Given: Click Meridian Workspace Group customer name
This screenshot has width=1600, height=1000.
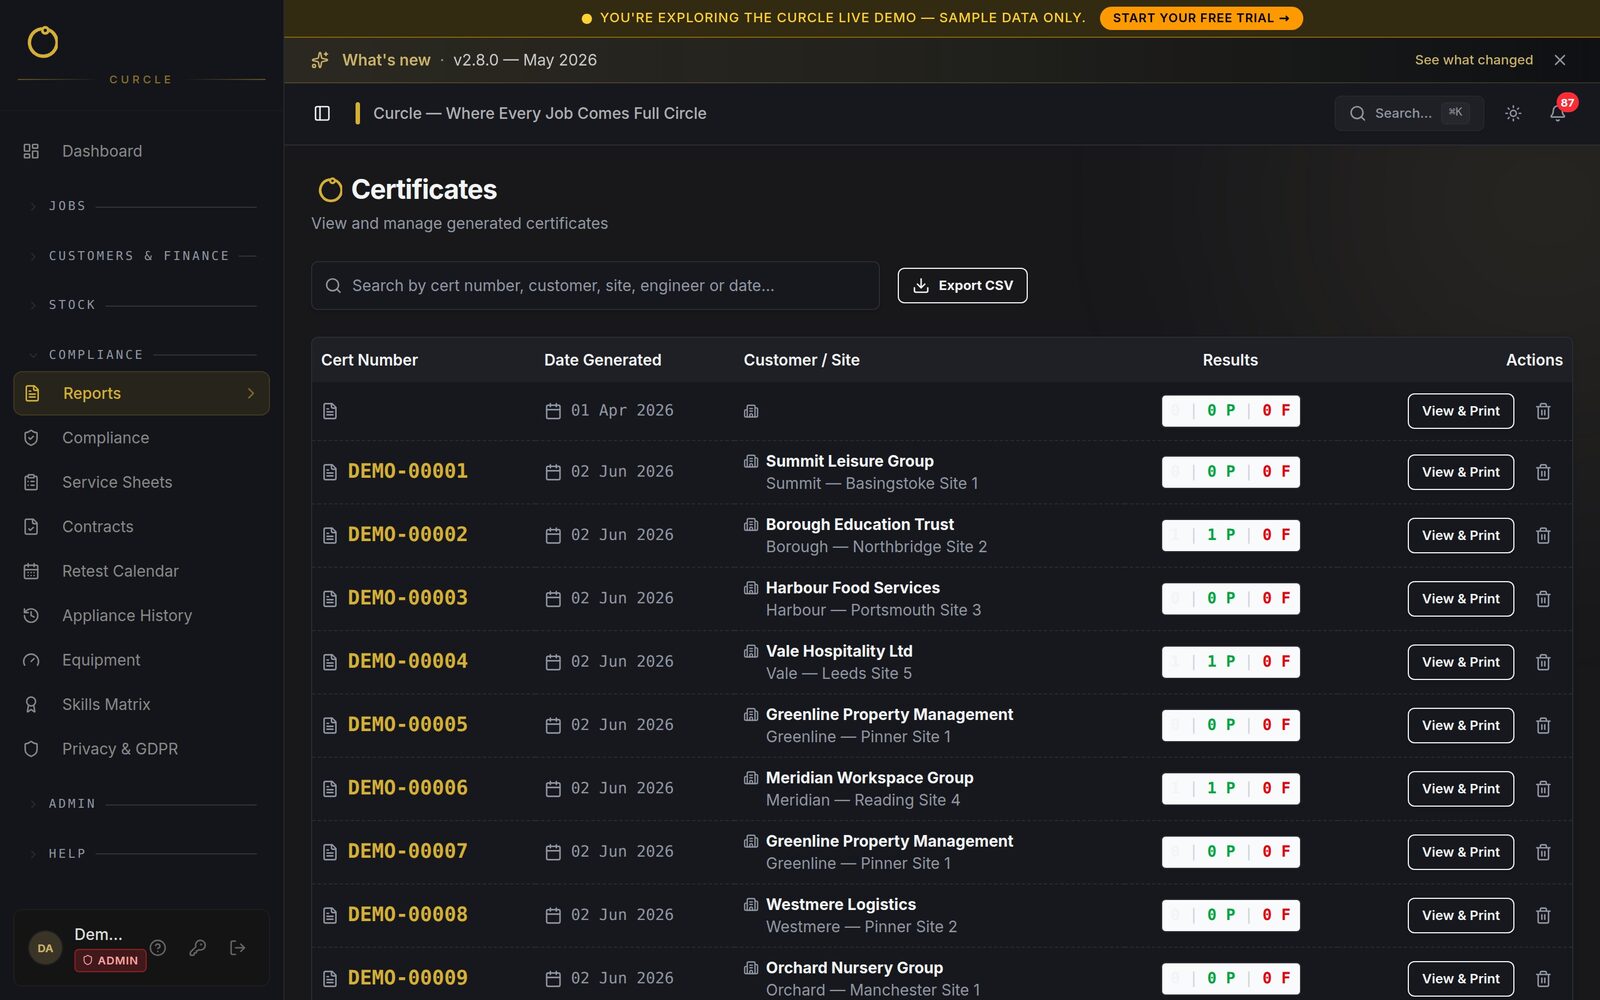Looking at the screenshot, I should coord(870,778).
